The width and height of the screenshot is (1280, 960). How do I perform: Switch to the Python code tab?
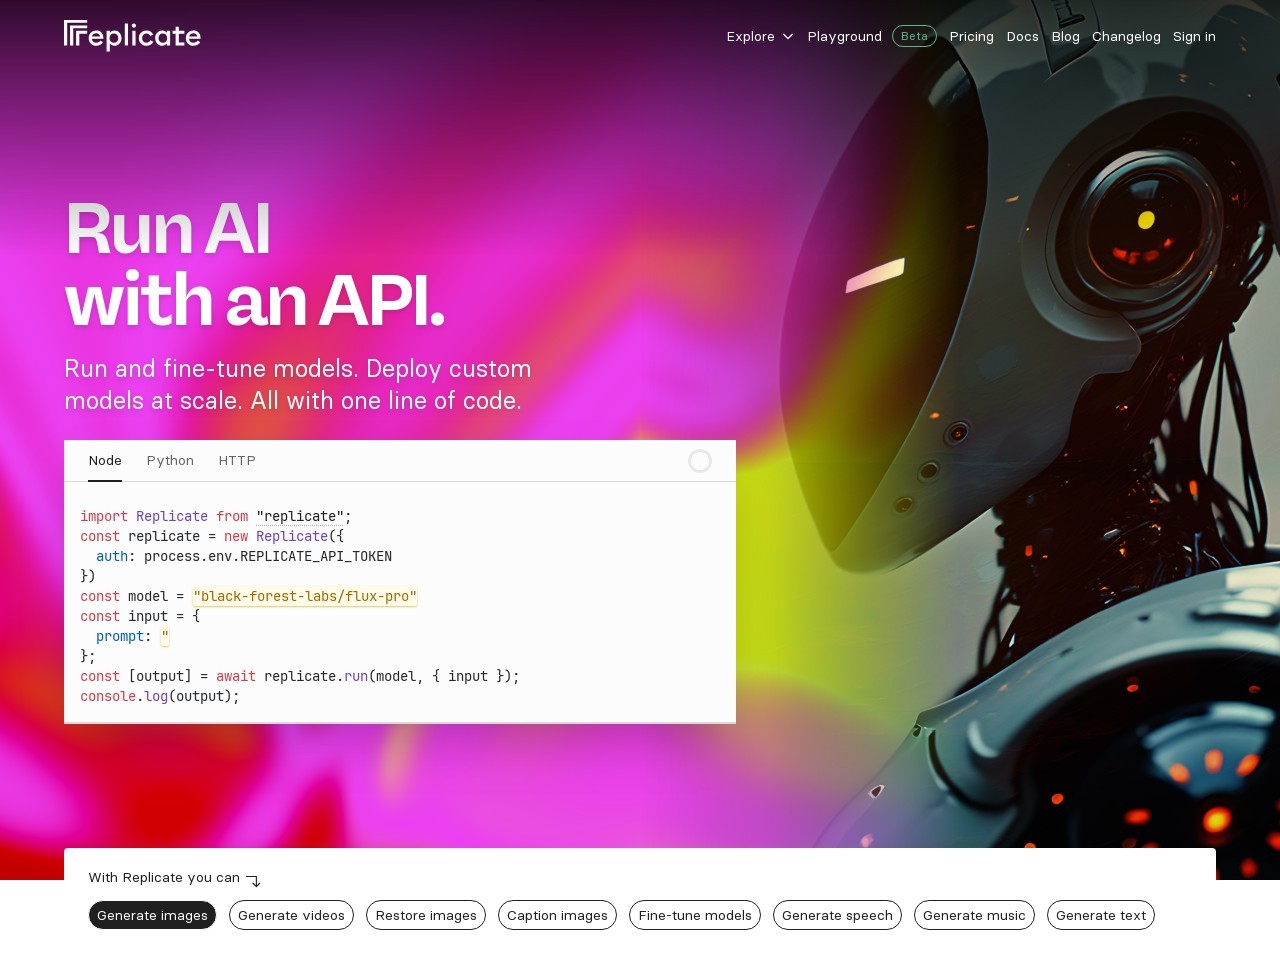[170, 461]
